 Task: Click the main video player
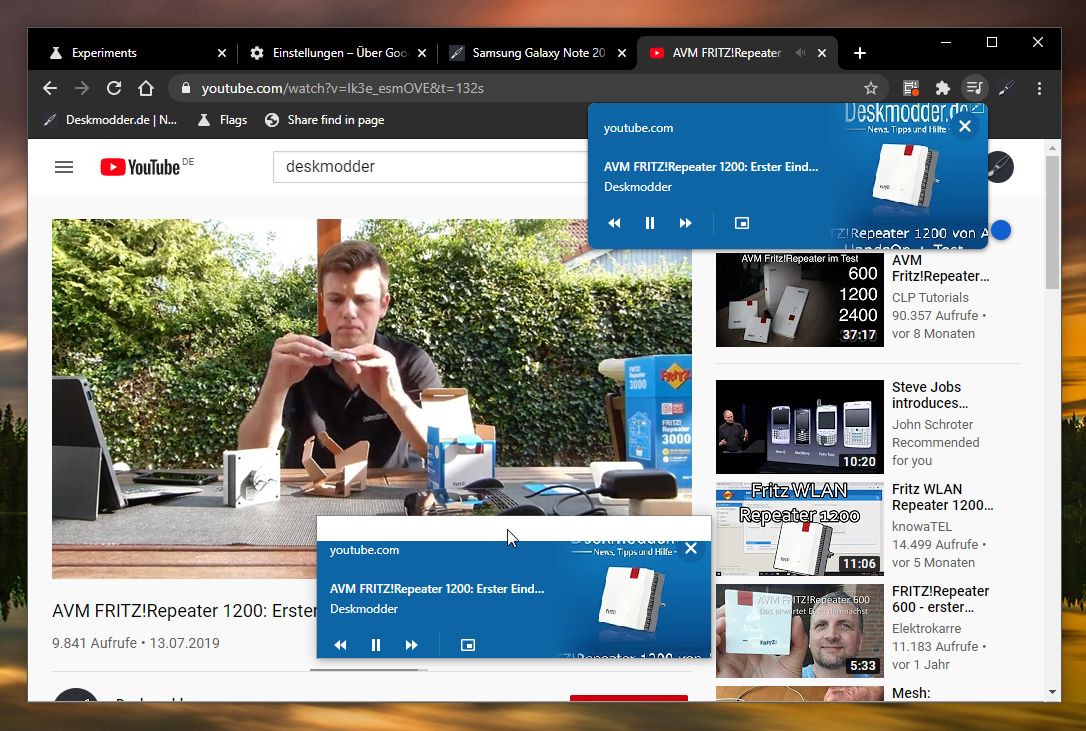coord(371,398)
